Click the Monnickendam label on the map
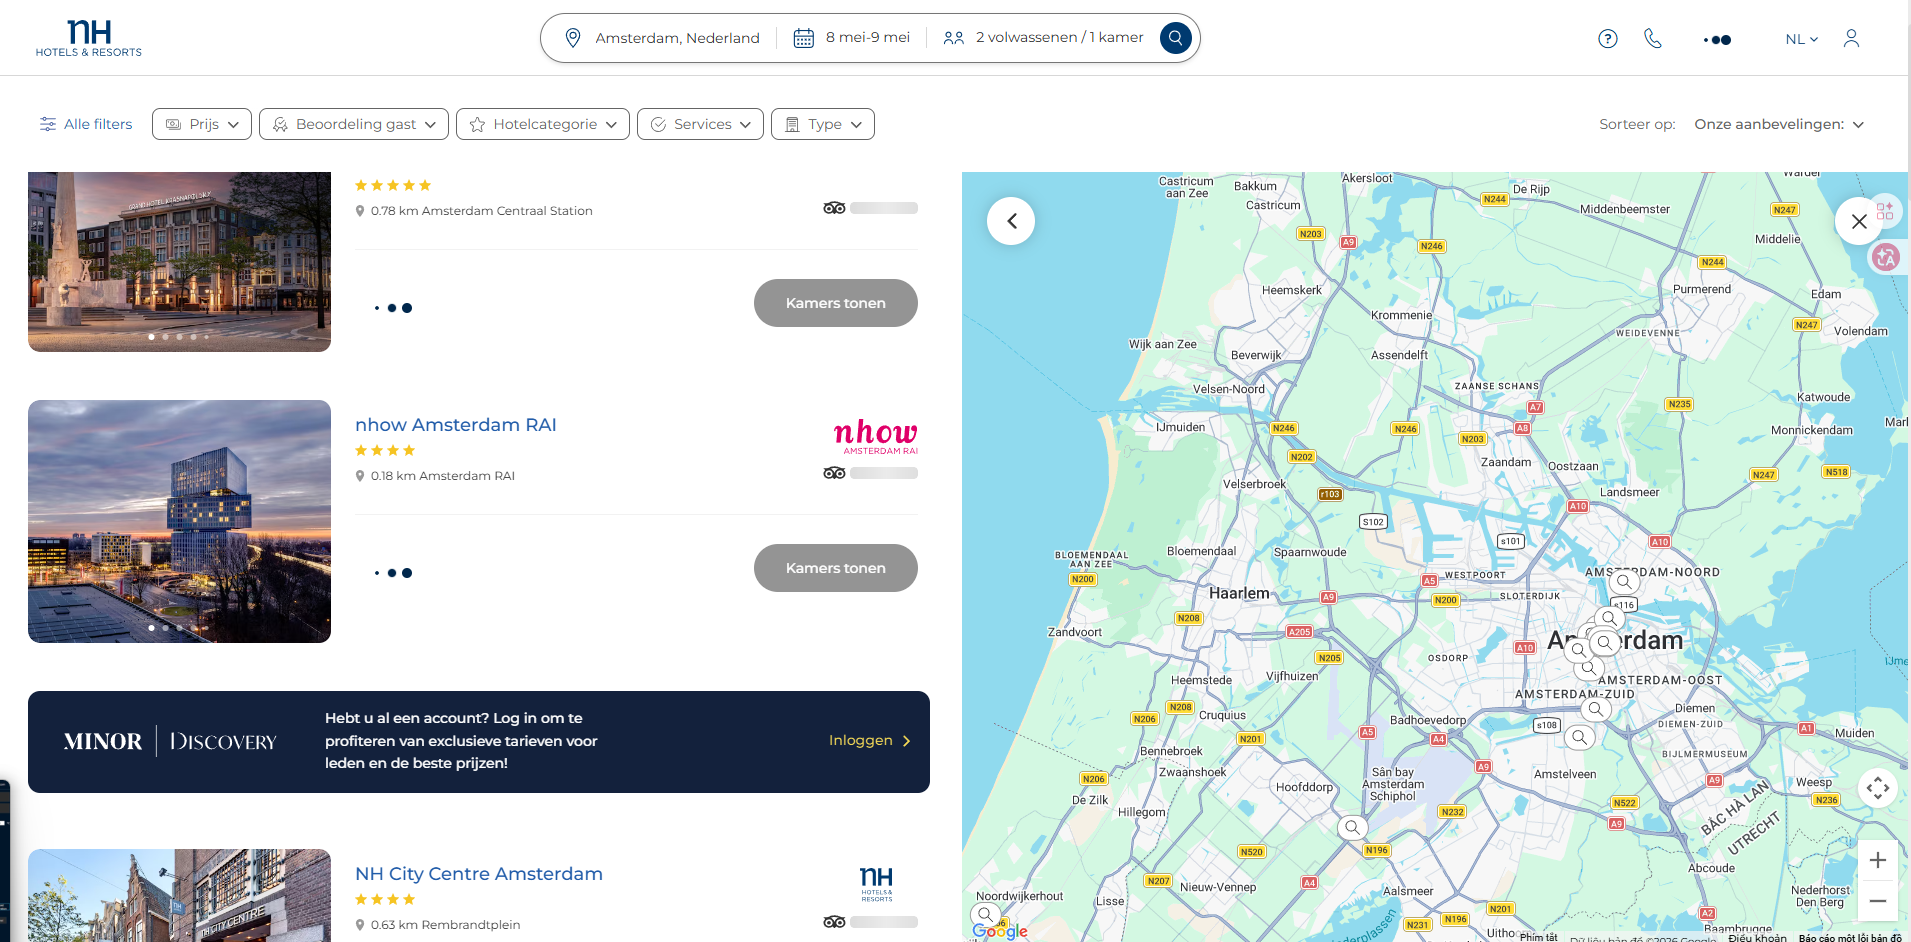 click(1812, 430)
